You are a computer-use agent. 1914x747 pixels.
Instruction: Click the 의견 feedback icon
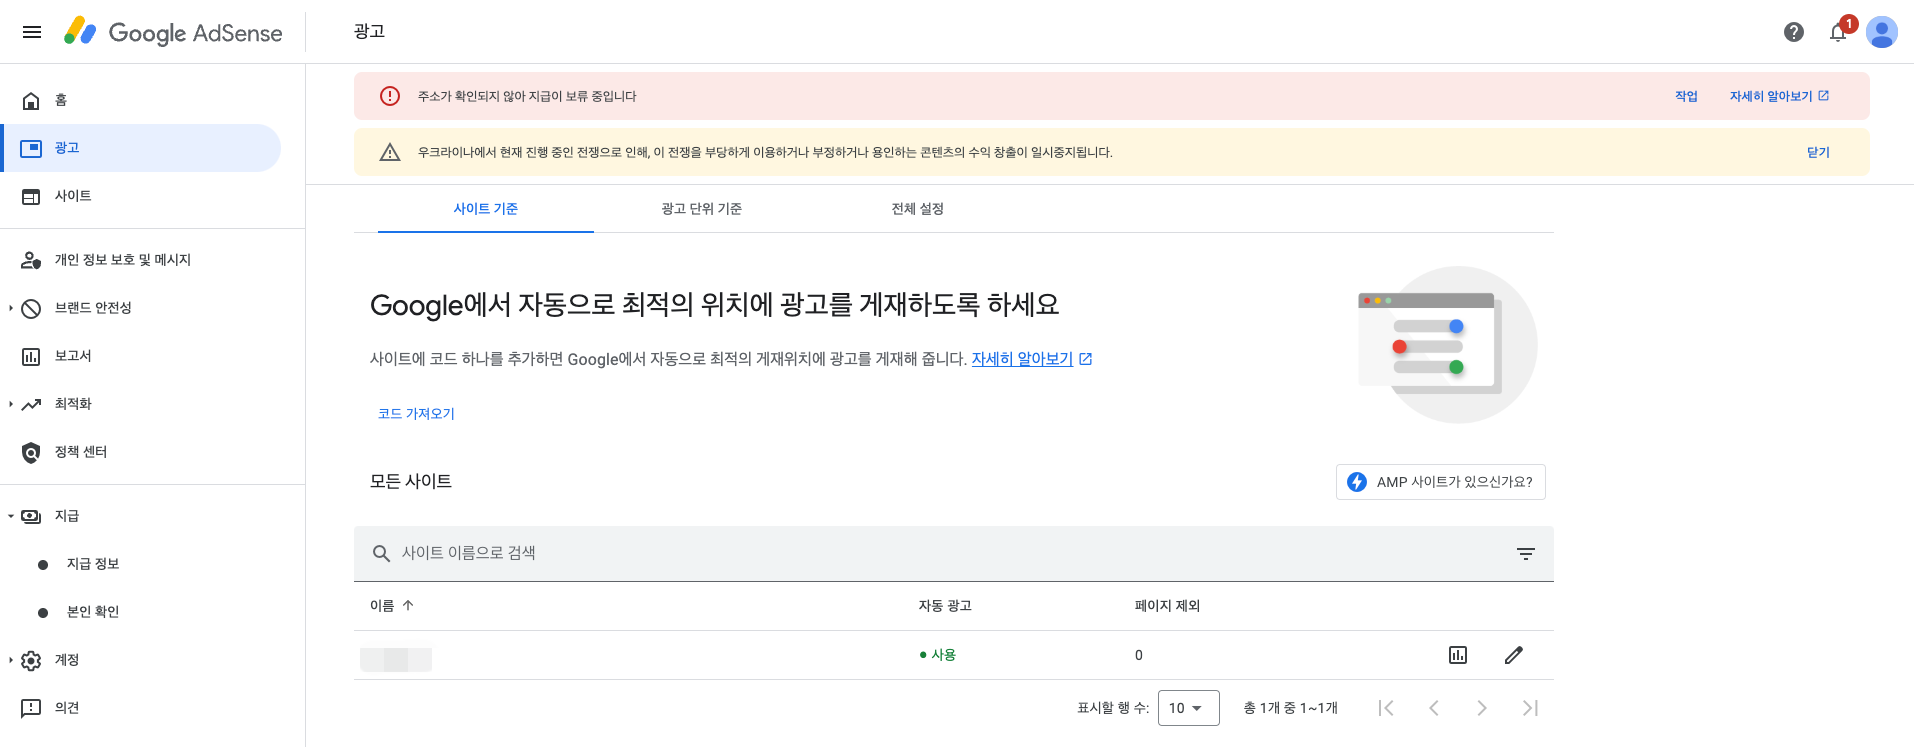click(31, 708)
